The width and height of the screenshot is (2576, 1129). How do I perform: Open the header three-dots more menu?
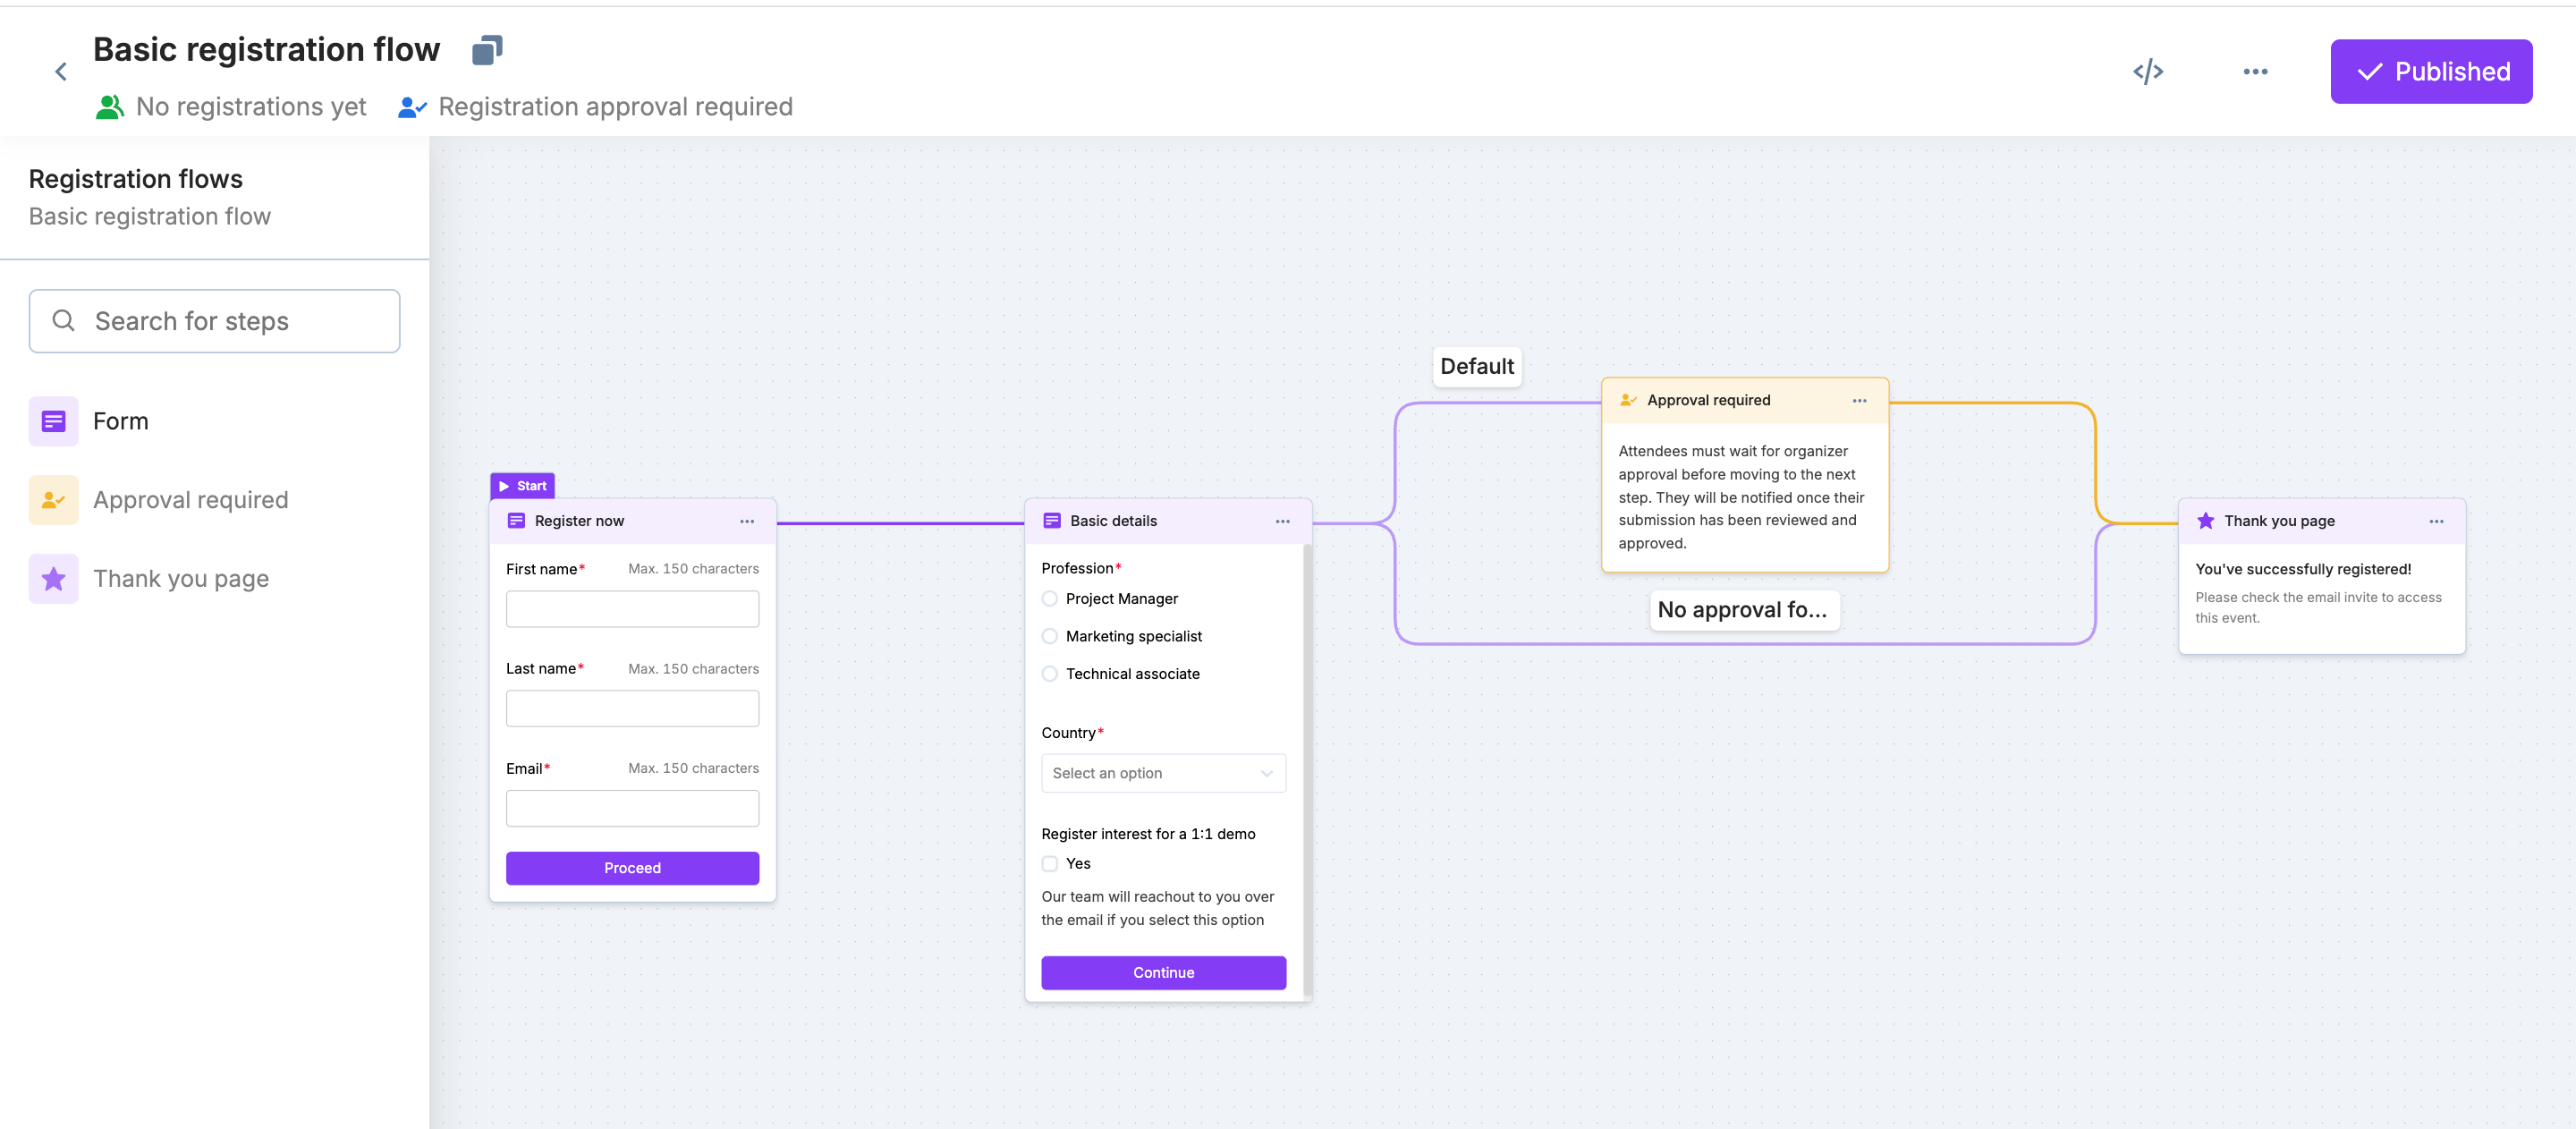coord(2254,71)
